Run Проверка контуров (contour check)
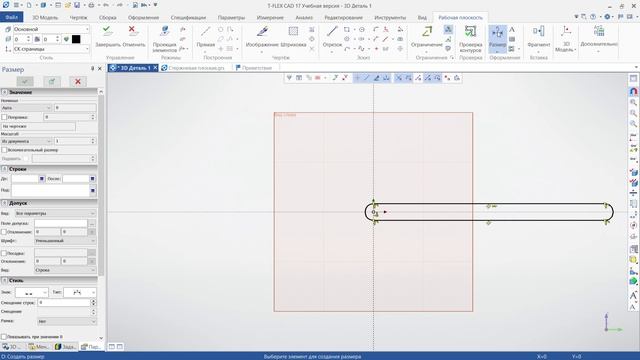 pos(470,39)
